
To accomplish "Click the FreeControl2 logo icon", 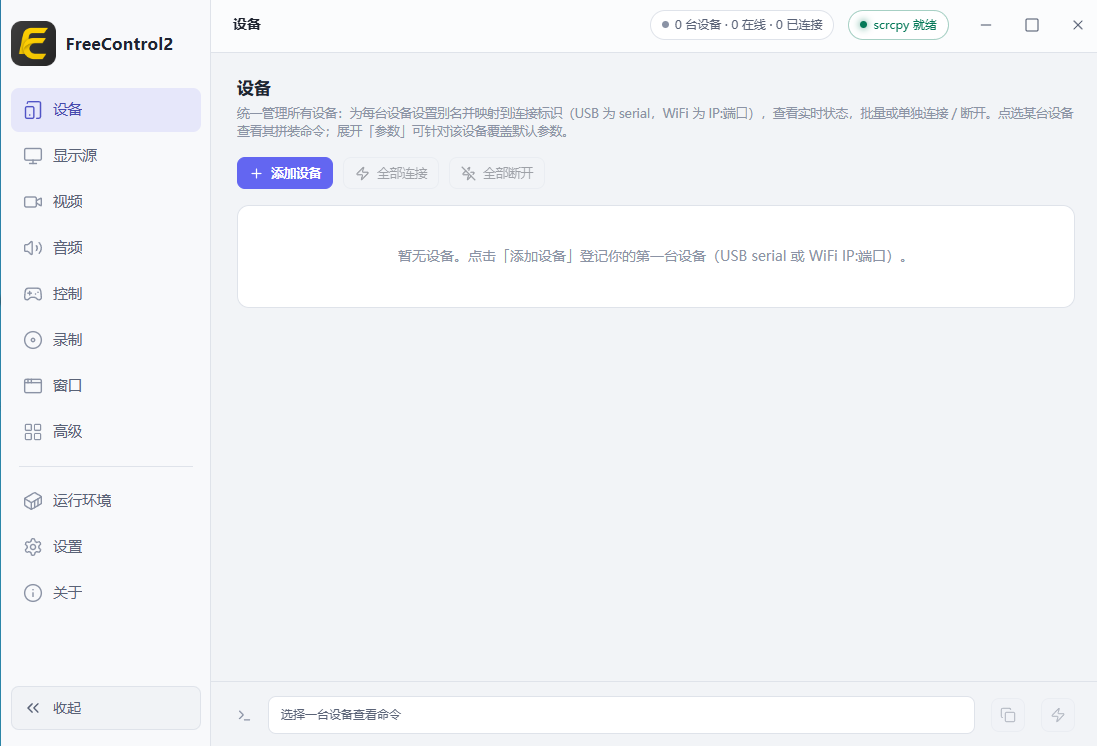I will [34, 43].
